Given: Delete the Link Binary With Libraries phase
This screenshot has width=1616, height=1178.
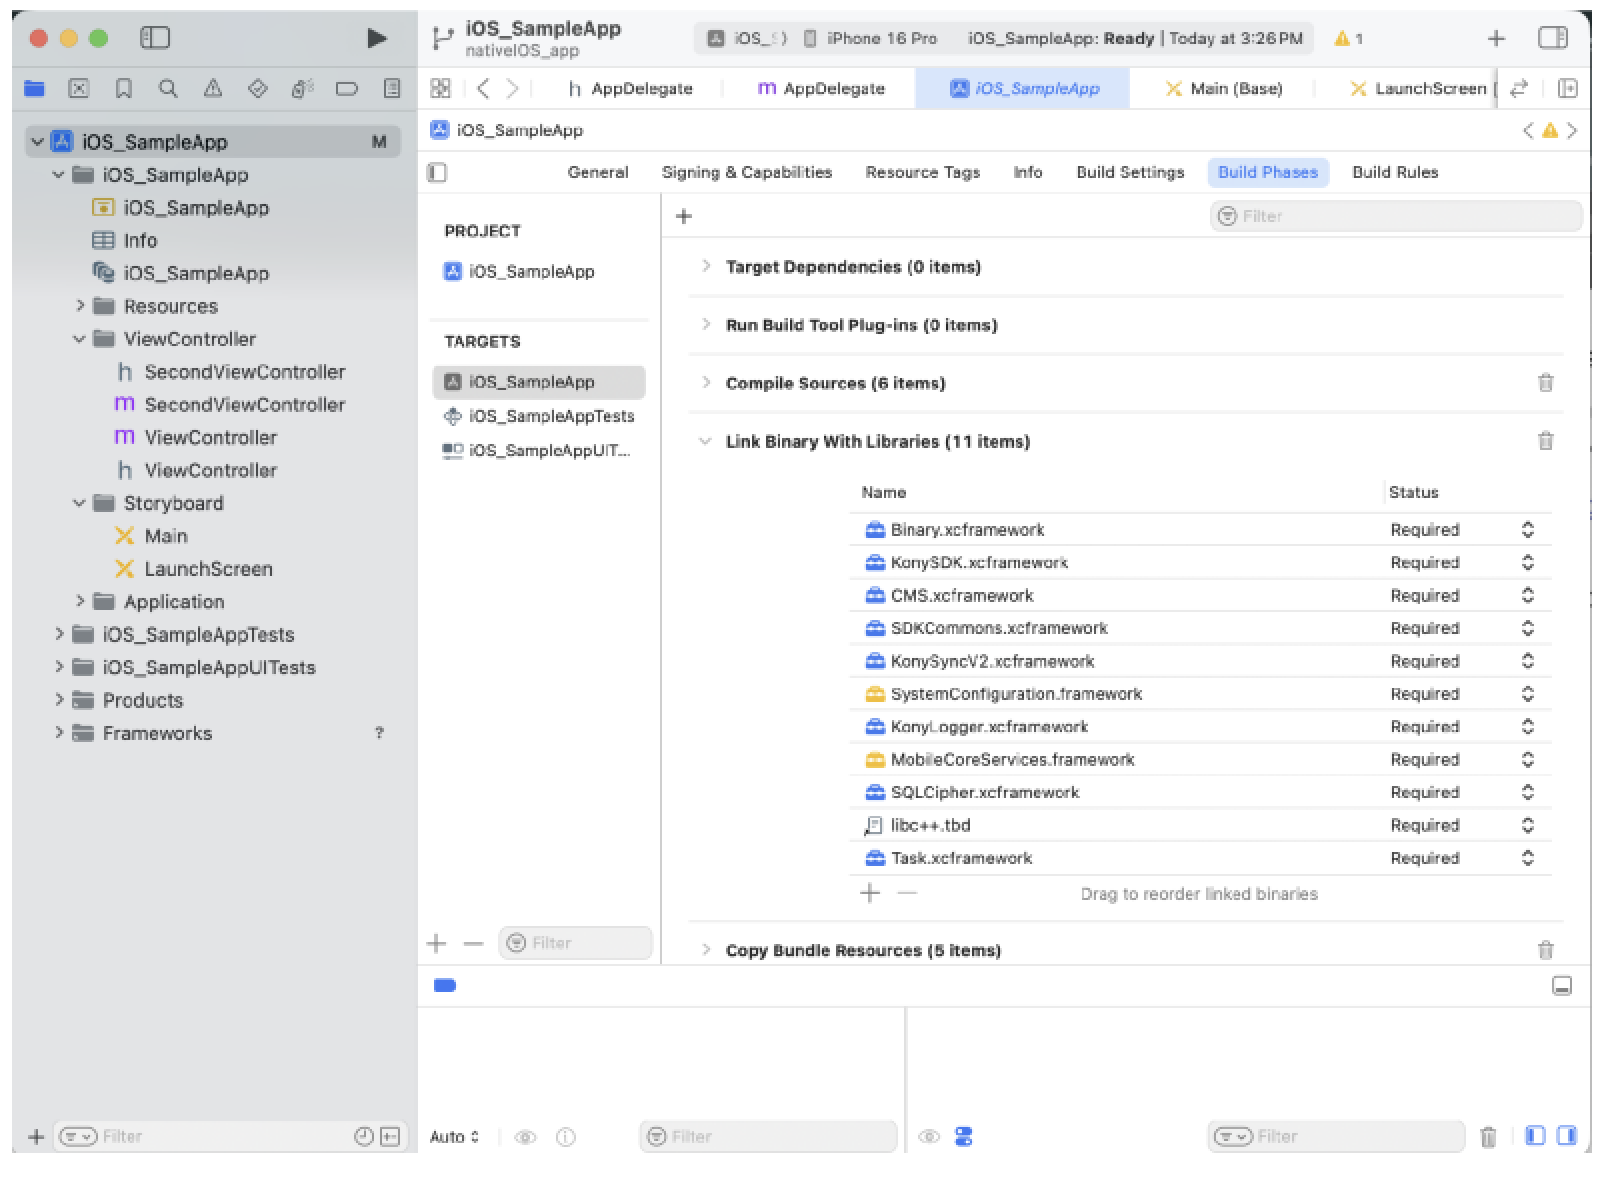Looking at the screenshot, I should pyautogui.click(x=1545, y=441).
